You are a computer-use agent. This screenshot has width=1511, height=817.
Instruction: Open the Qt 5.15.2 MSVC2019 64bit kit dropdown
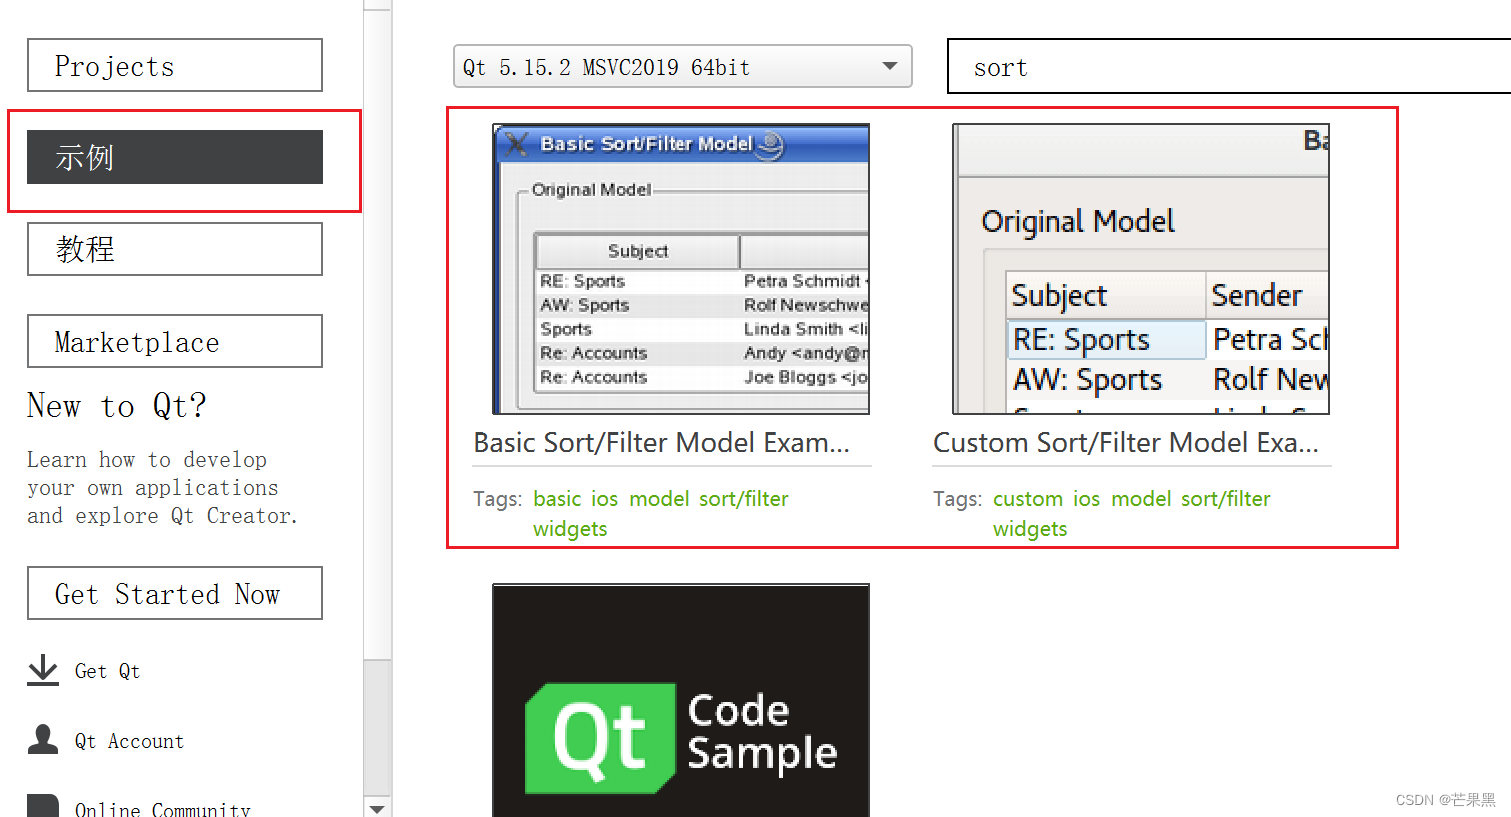click(683, 66)
